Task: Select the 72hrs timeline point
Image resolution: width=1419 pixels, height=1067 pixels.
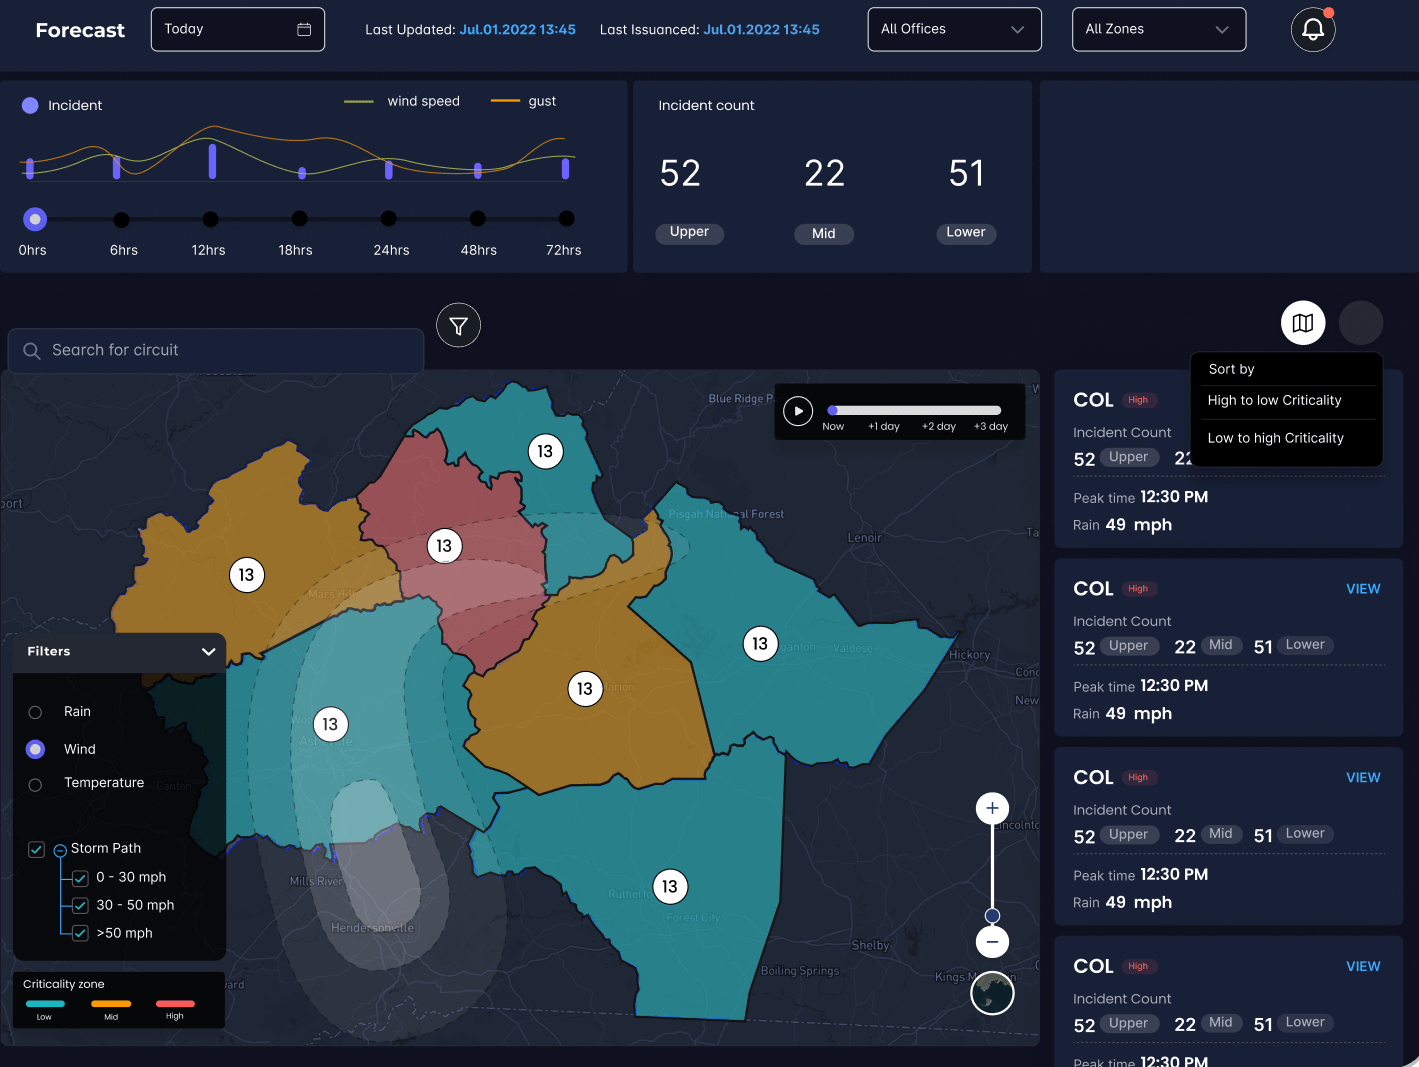Action: 567,218
